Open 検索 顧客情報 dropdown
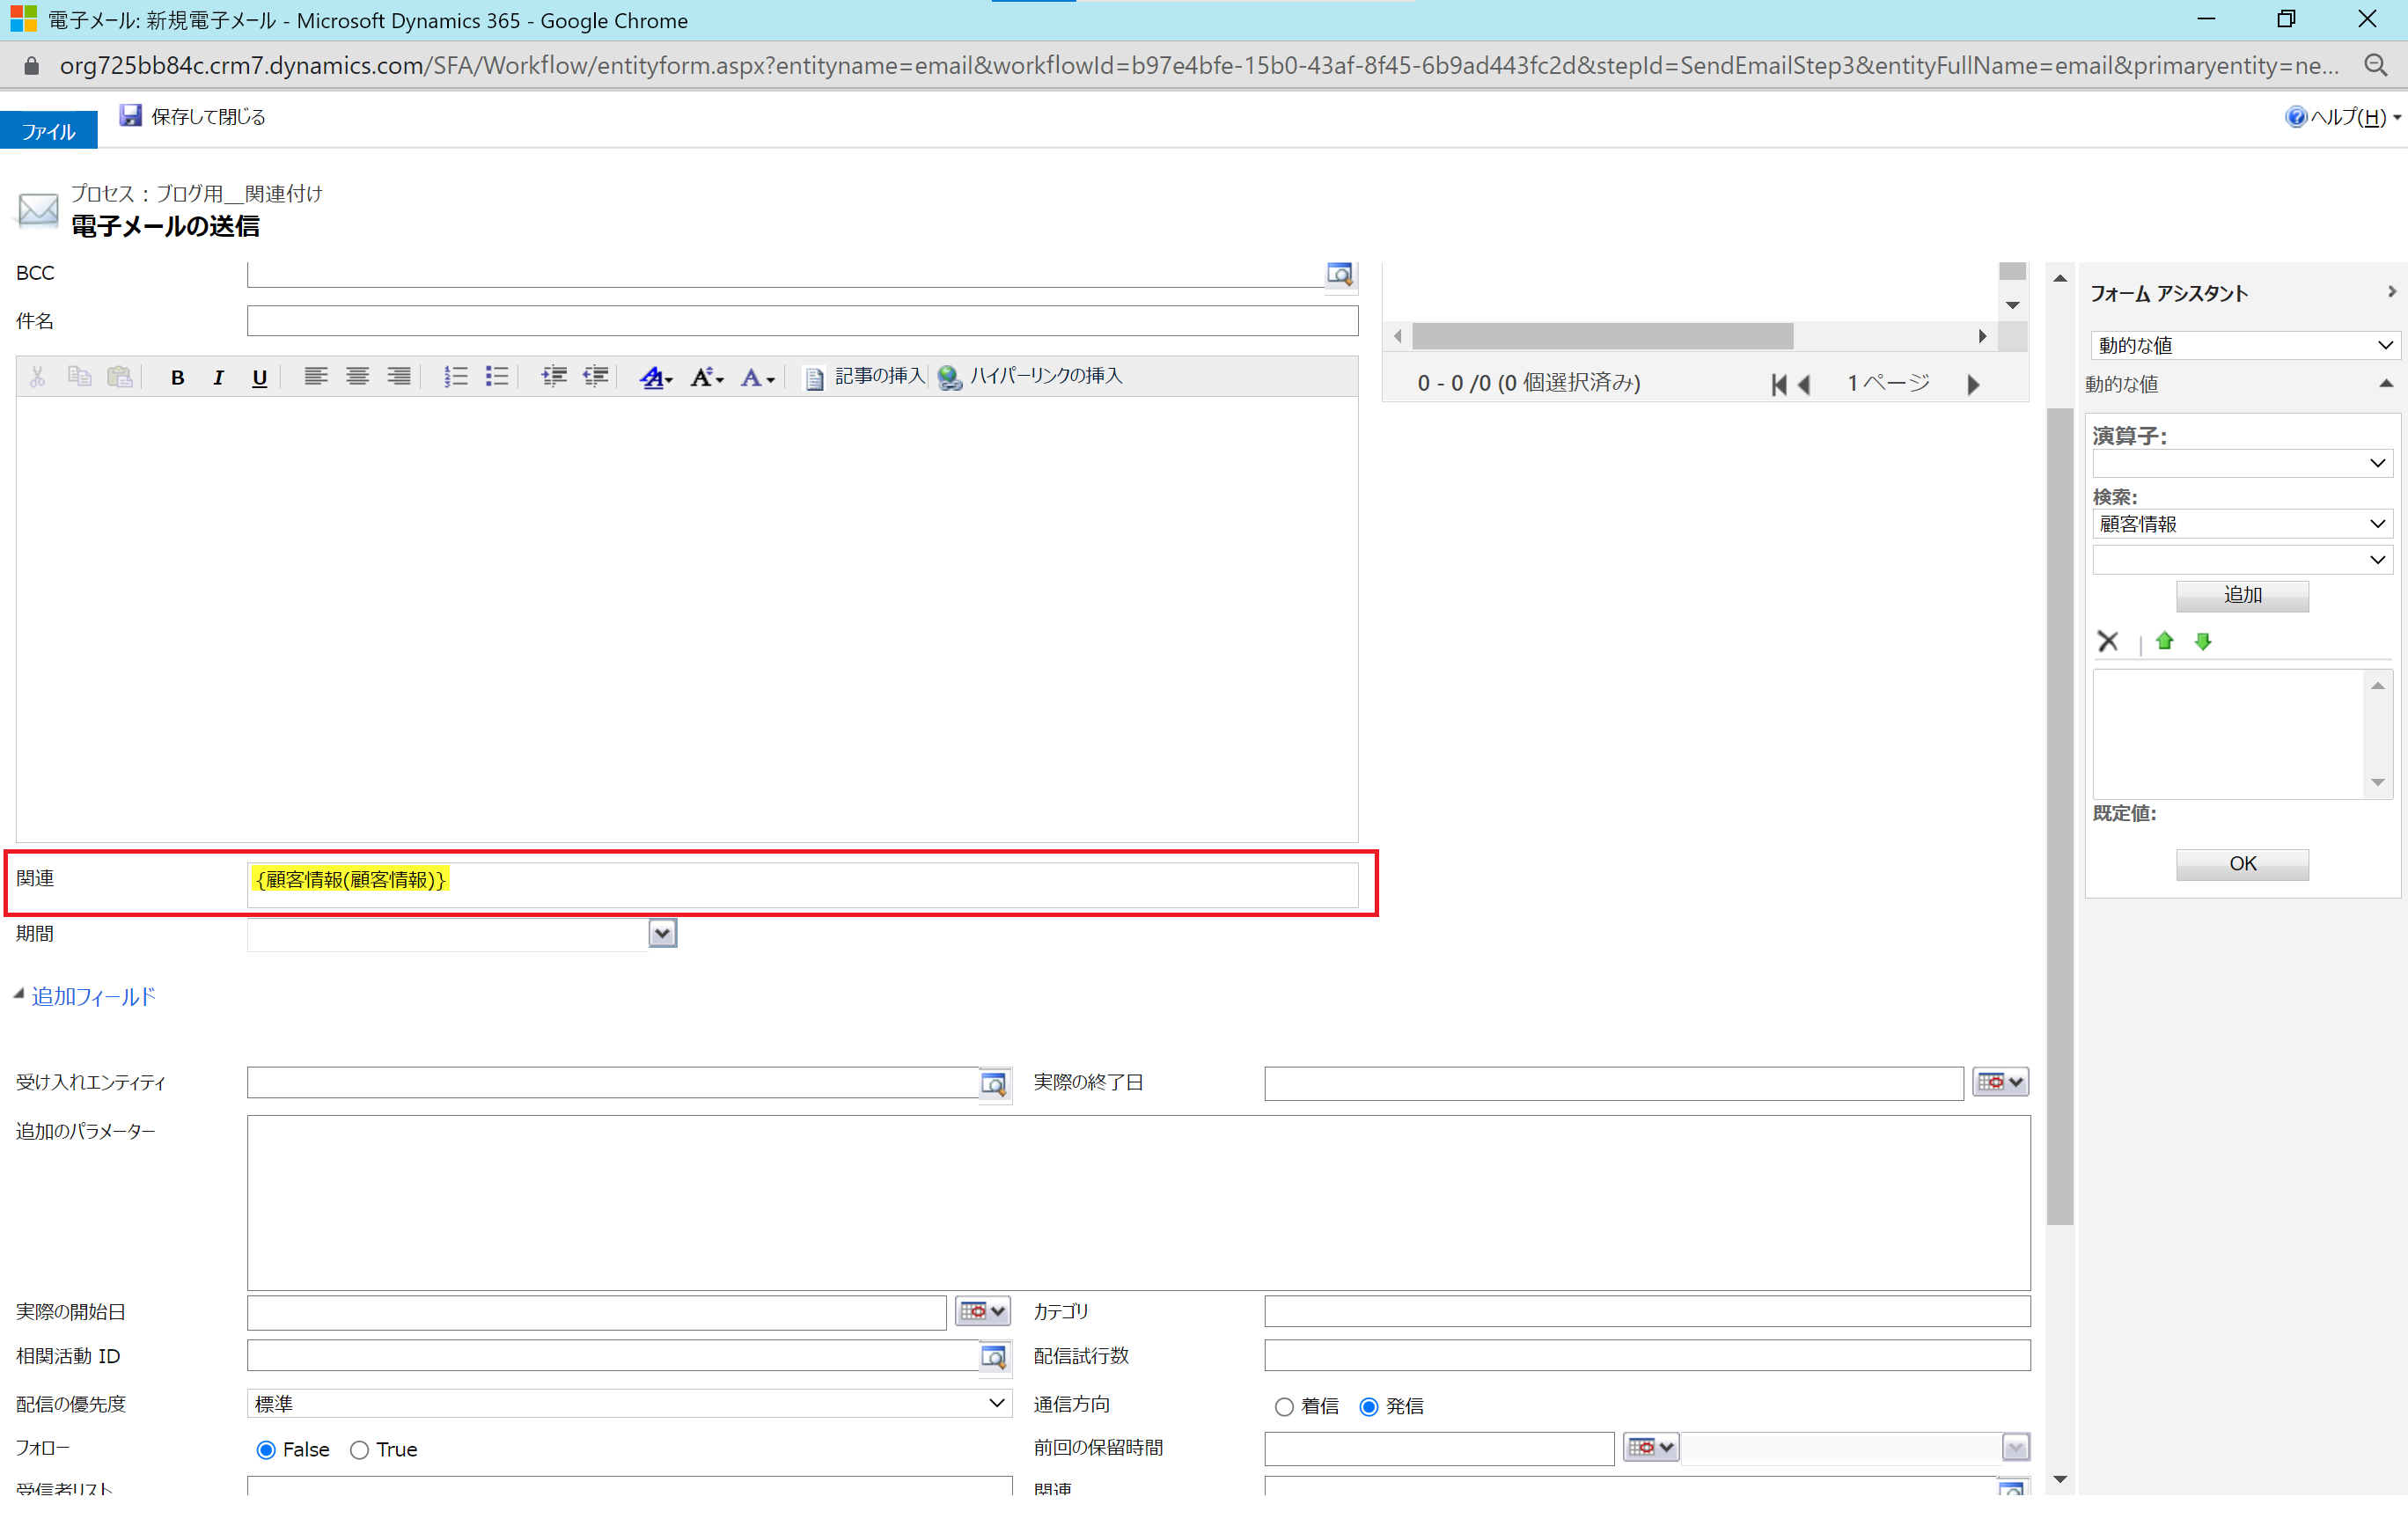Screen dimensions: 2408x1526 [2242, 524]
